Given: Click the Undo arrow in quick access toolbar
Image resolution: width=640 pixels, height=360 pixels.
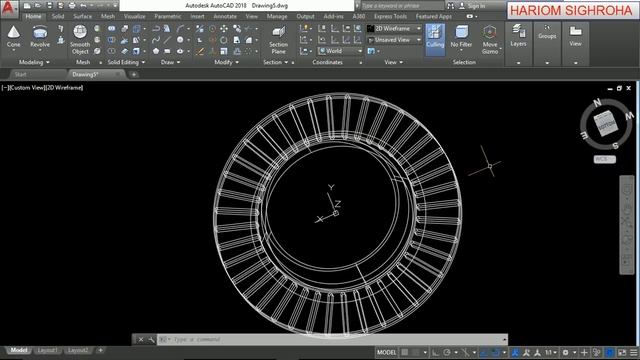Looking at the screenshot, I should tap(83, 6).
